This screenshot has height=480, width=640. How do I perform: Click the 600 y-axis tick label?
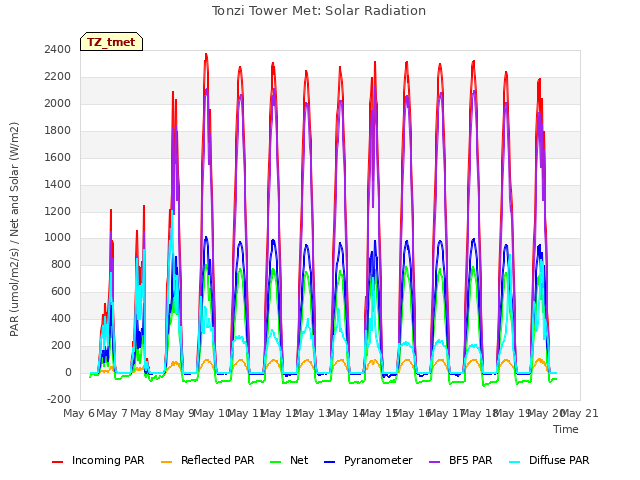[61, 291]
